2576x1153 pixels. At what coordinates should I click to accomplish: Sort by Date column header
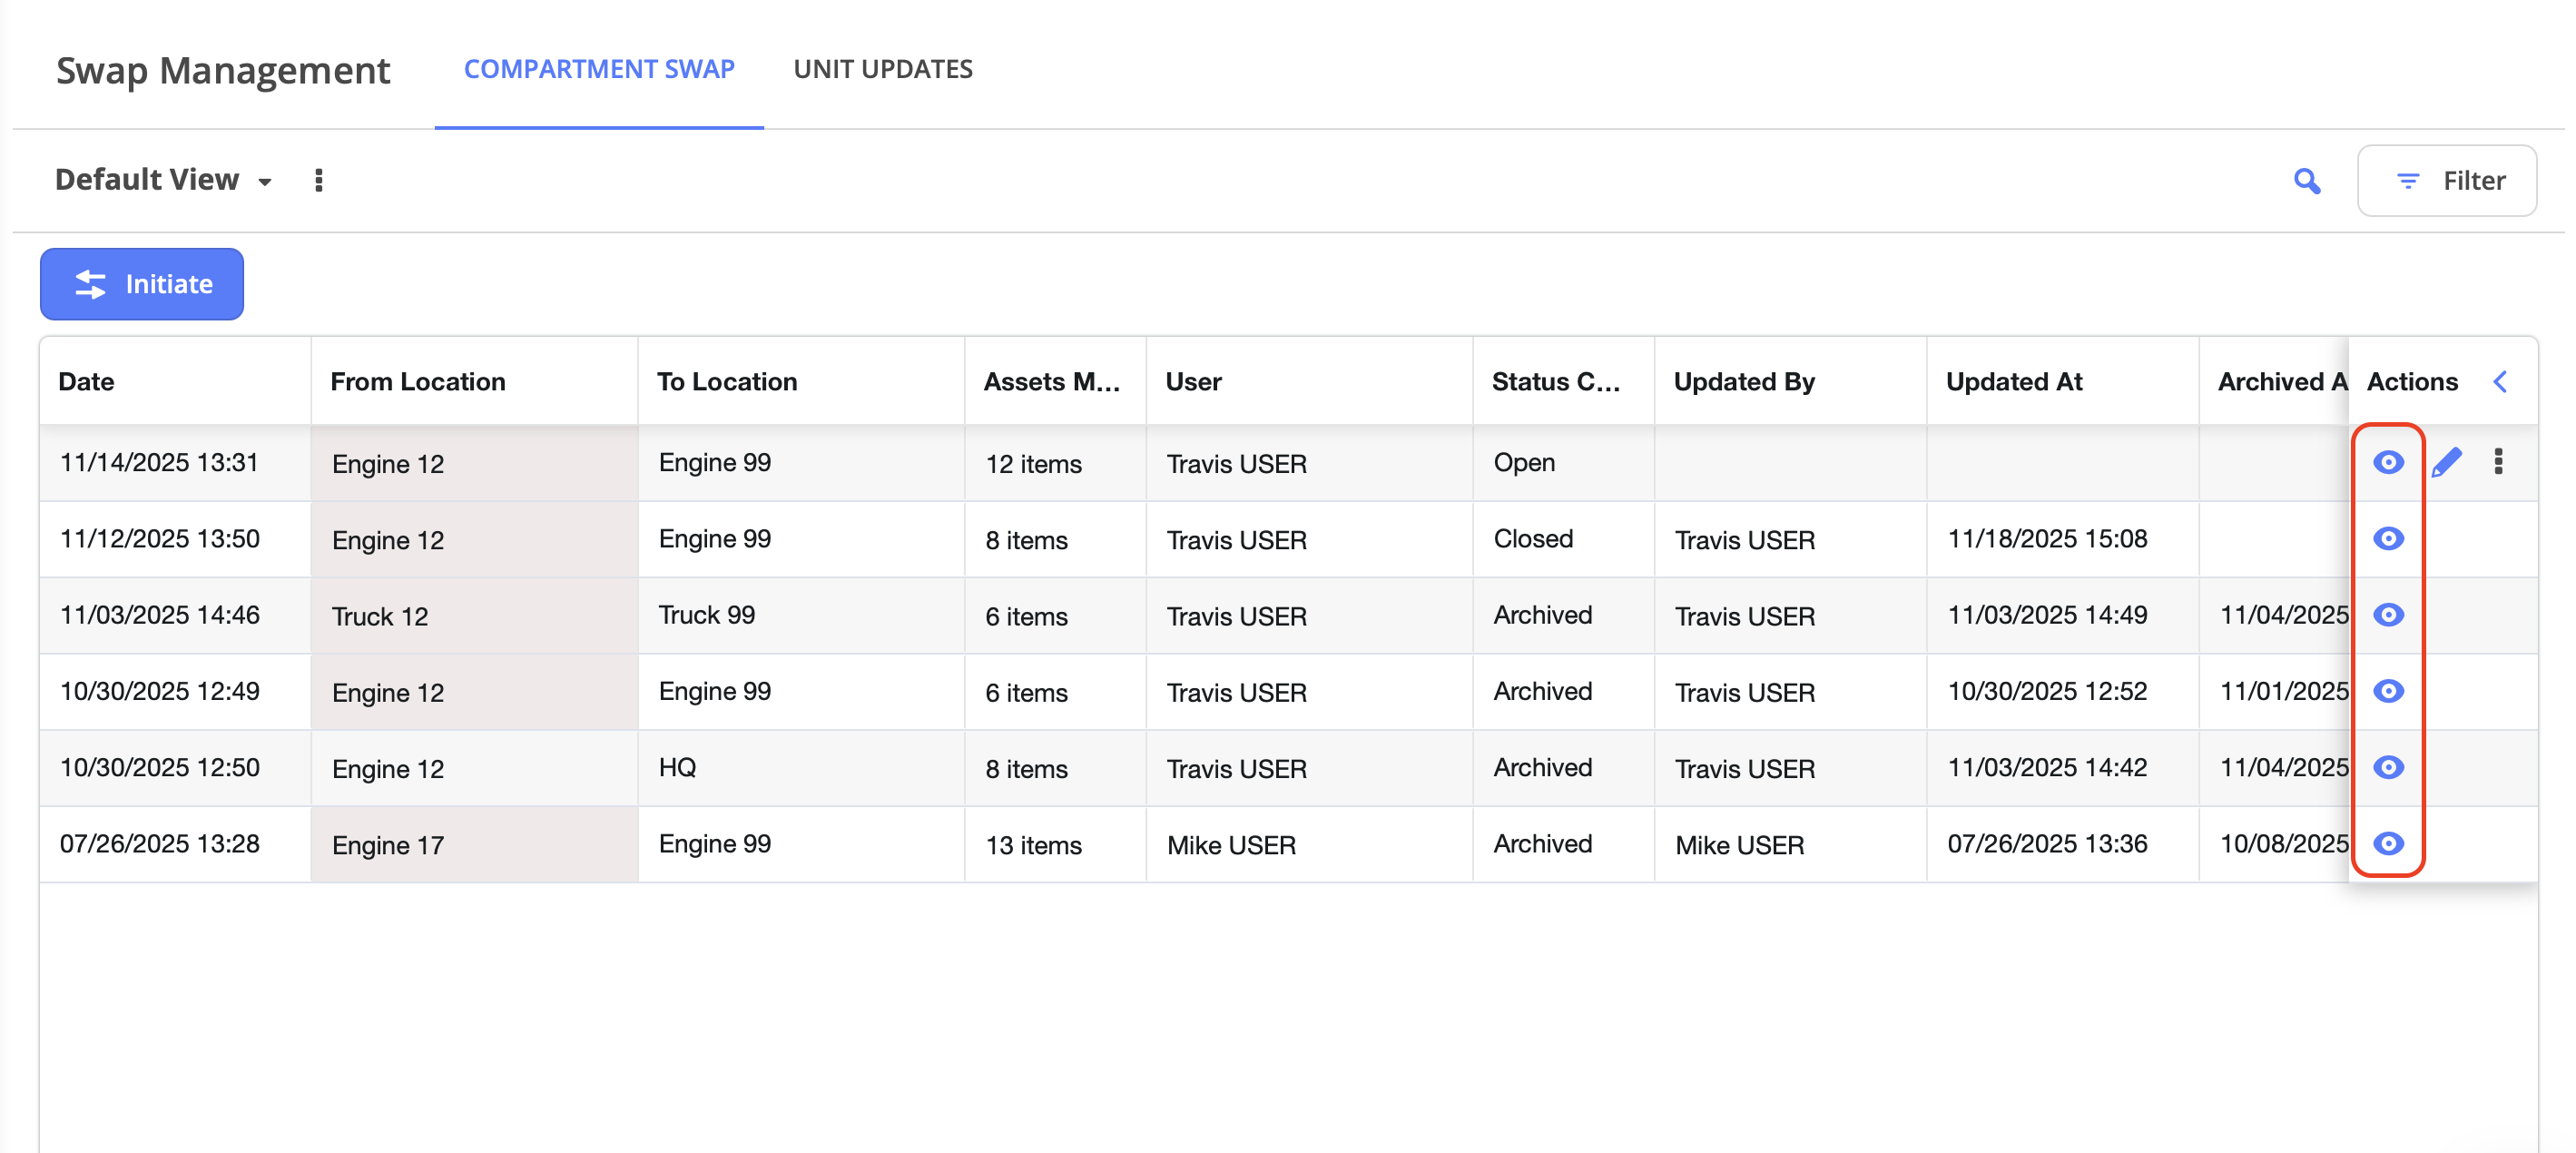coord(87,382)
